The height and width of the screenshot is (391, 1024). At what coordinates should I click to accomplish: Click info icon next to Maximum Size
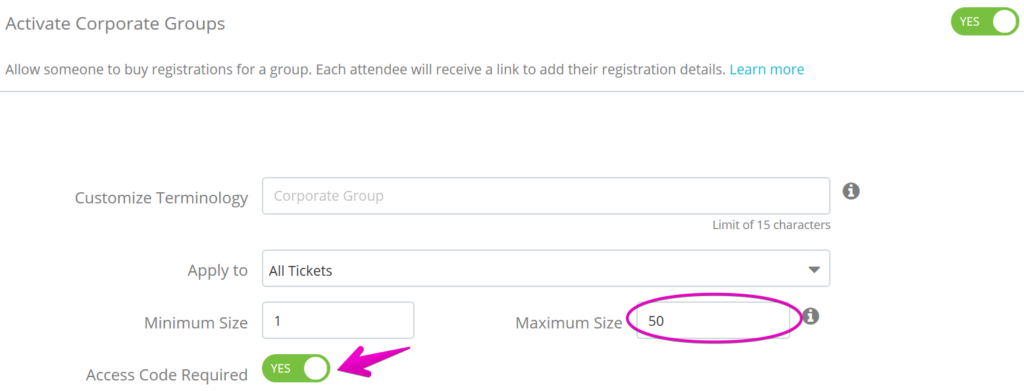click(x=810, y=317)
